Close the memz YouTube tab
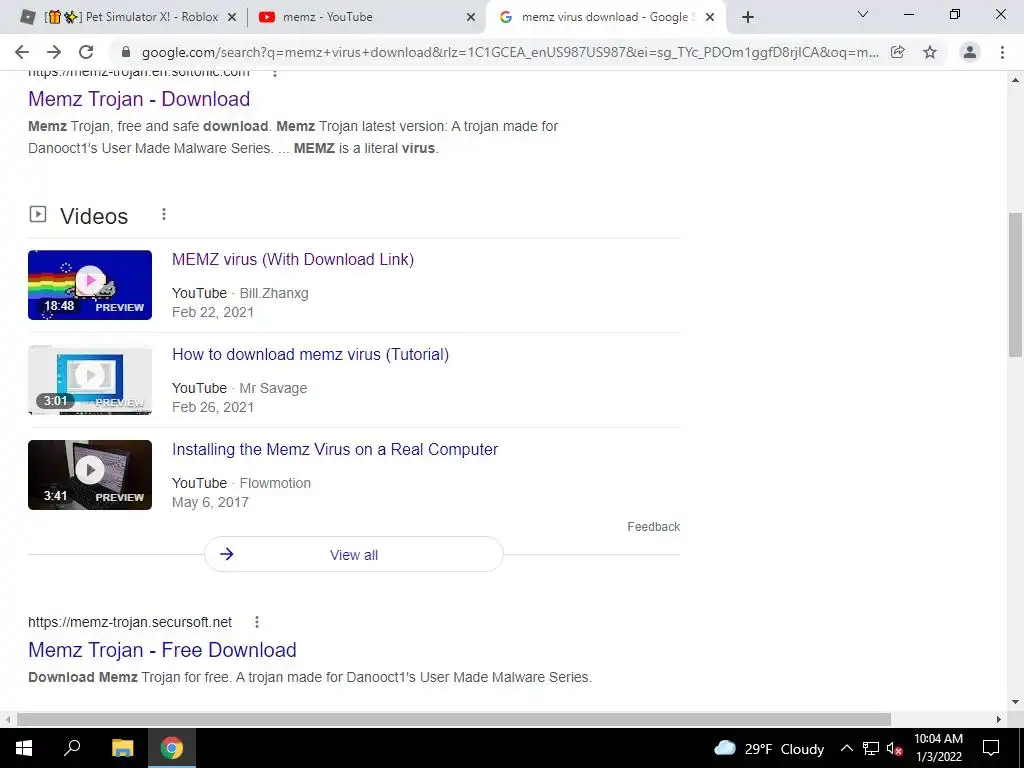Screen dimensions: 1024x768 (x=471, y=18)
